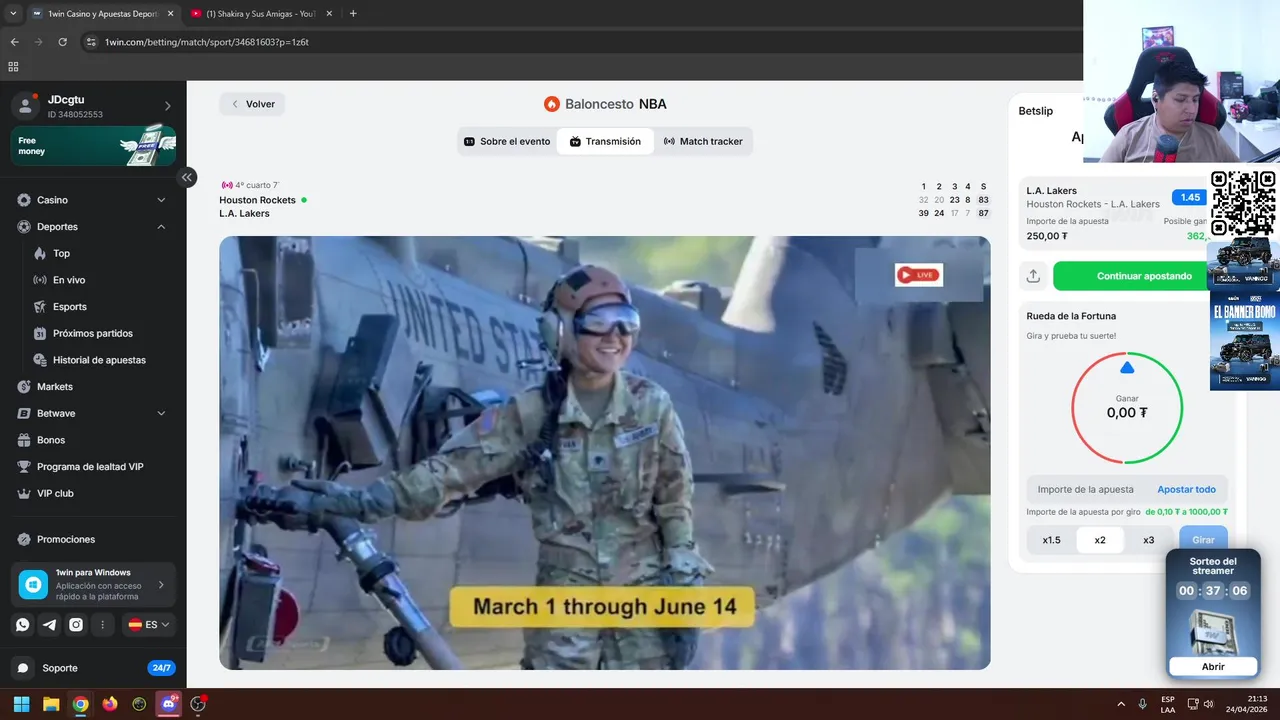Click the Rueda de la Fortuna wheel
Screen dimensions: 1280x720
[x=1127, y=408]
